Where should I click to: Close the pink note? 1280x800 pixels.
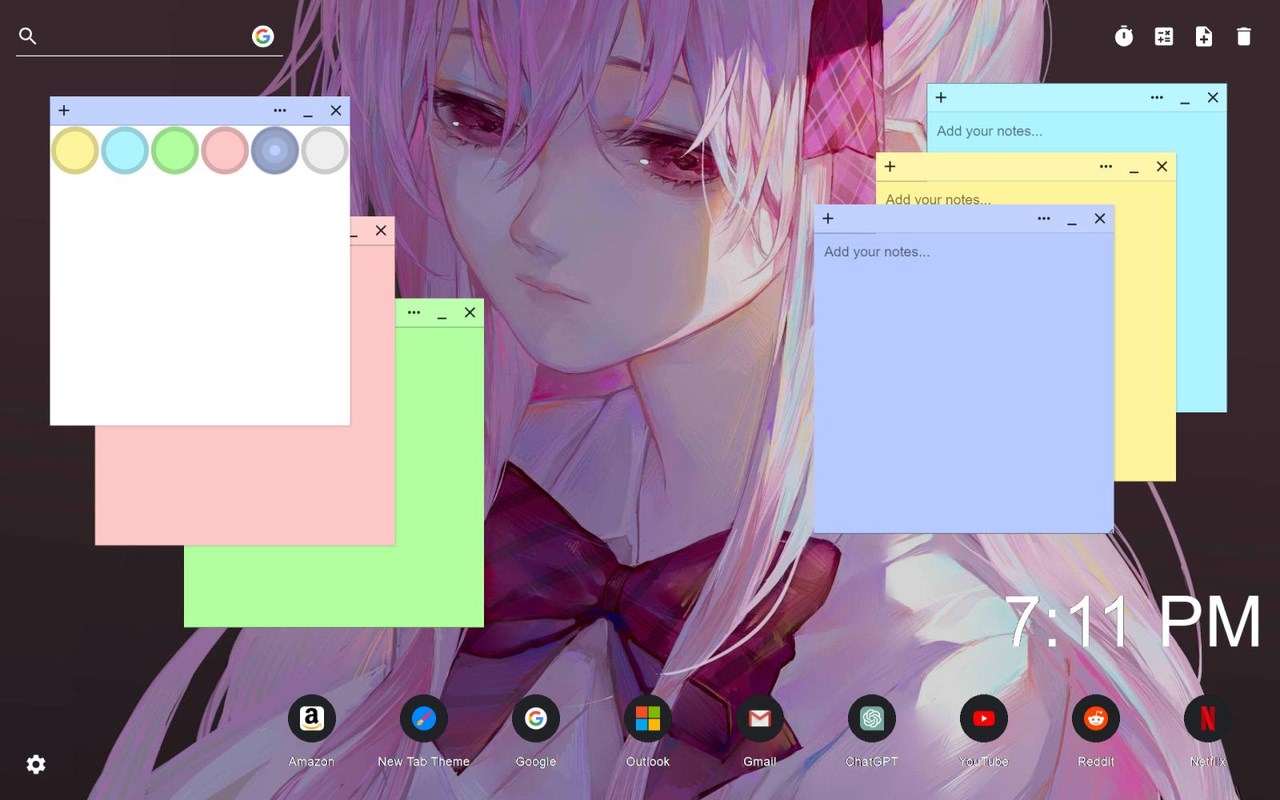(381, 231)
